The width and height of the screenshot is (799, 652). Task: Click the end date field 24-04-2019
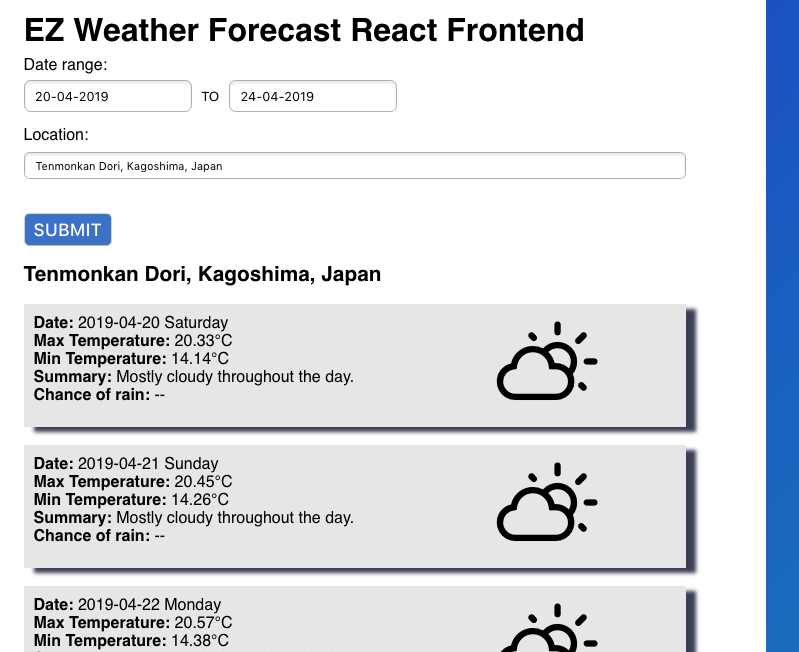click(x=312, y=97)
